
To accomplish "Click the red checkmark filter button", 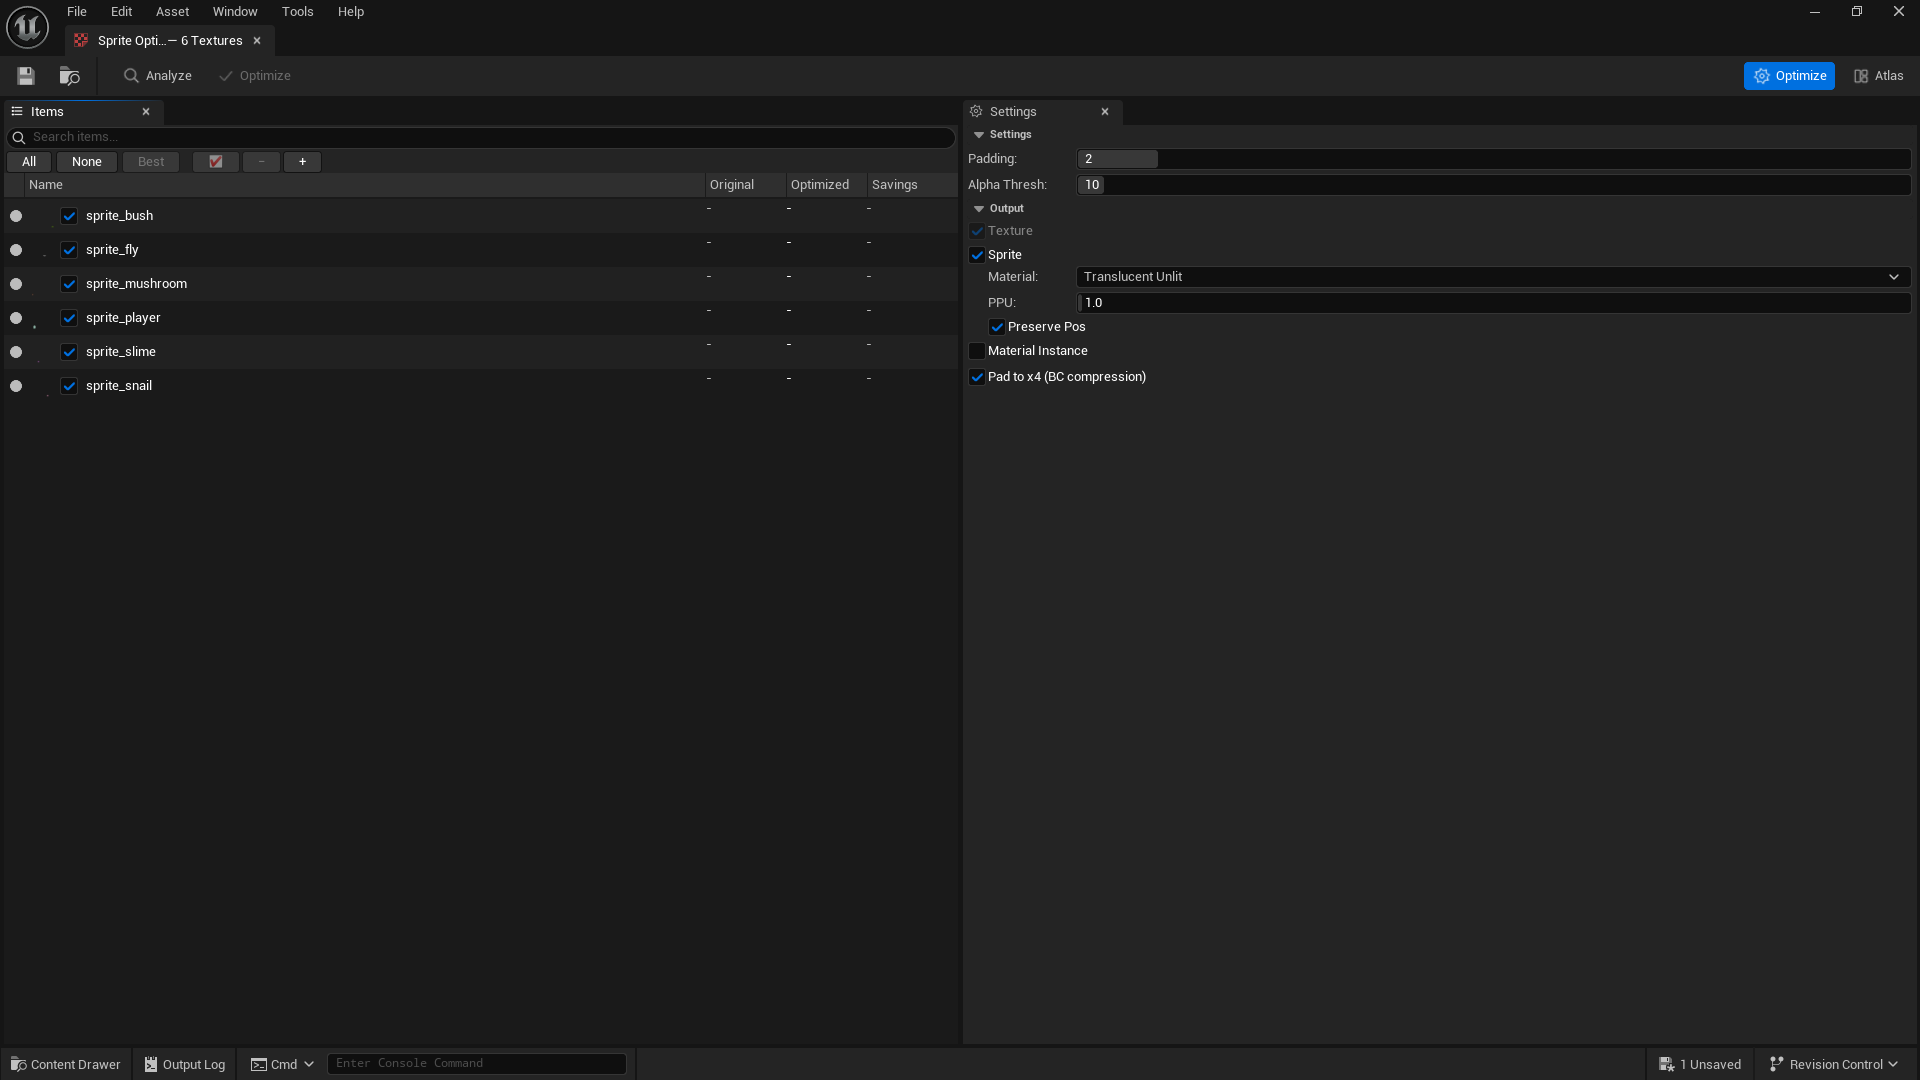I will click(215, 162).
